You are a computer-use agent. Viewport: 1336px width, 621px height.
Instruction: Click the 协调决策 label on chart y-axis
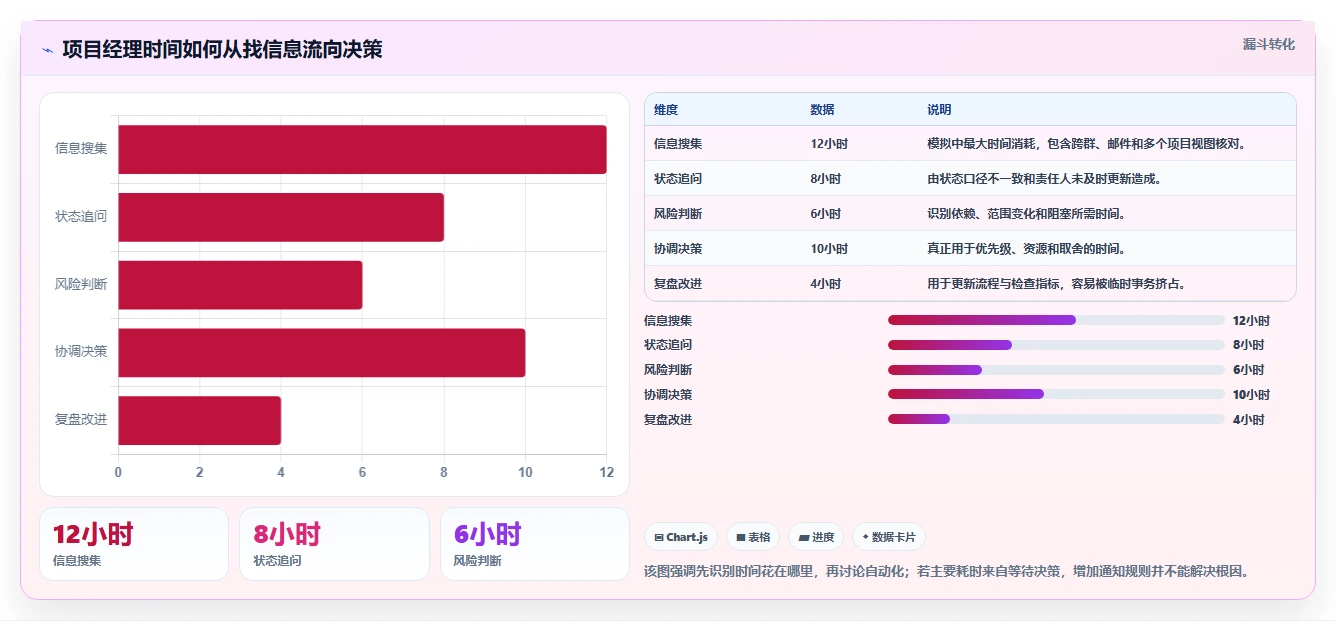pyautogui.click(x=81, y=352)
